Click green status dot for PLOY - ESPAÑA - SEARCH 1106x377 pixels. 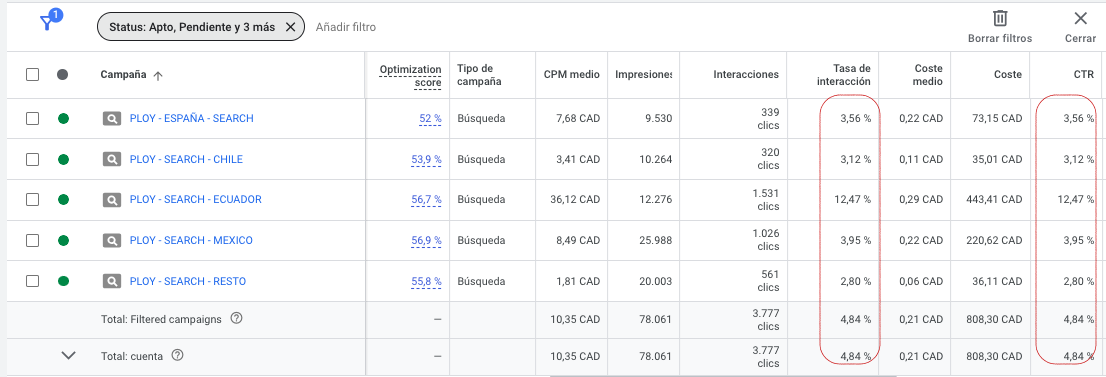63,119
